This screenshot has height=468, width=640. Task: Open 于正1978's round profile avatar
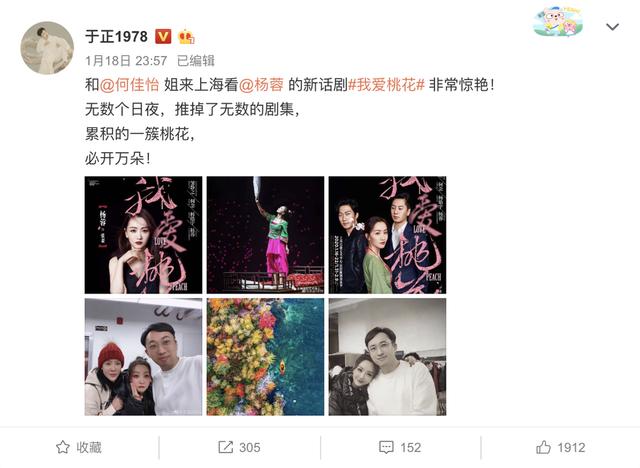[x=47, y=48]
